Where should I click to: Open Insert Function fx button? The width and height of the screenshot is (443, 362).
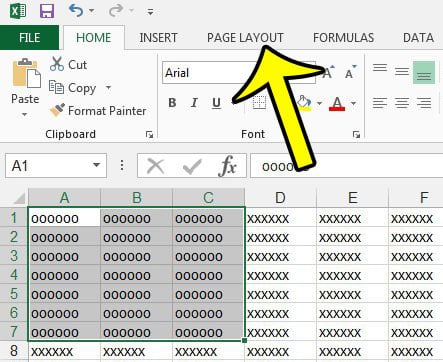228,166
